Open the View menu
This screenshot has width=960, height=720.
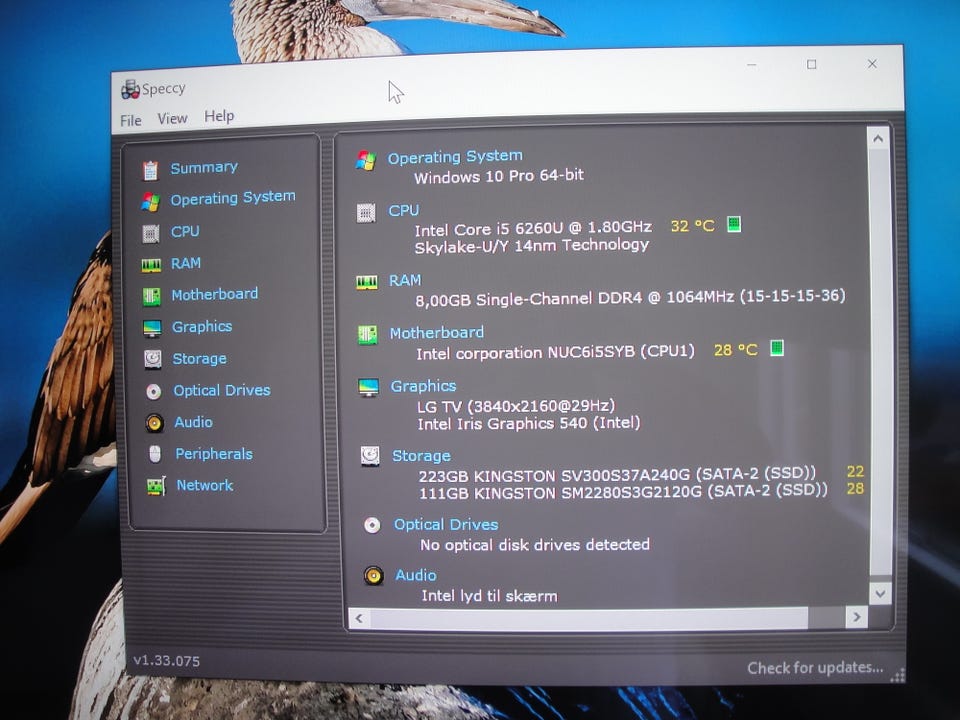[172, 119]
